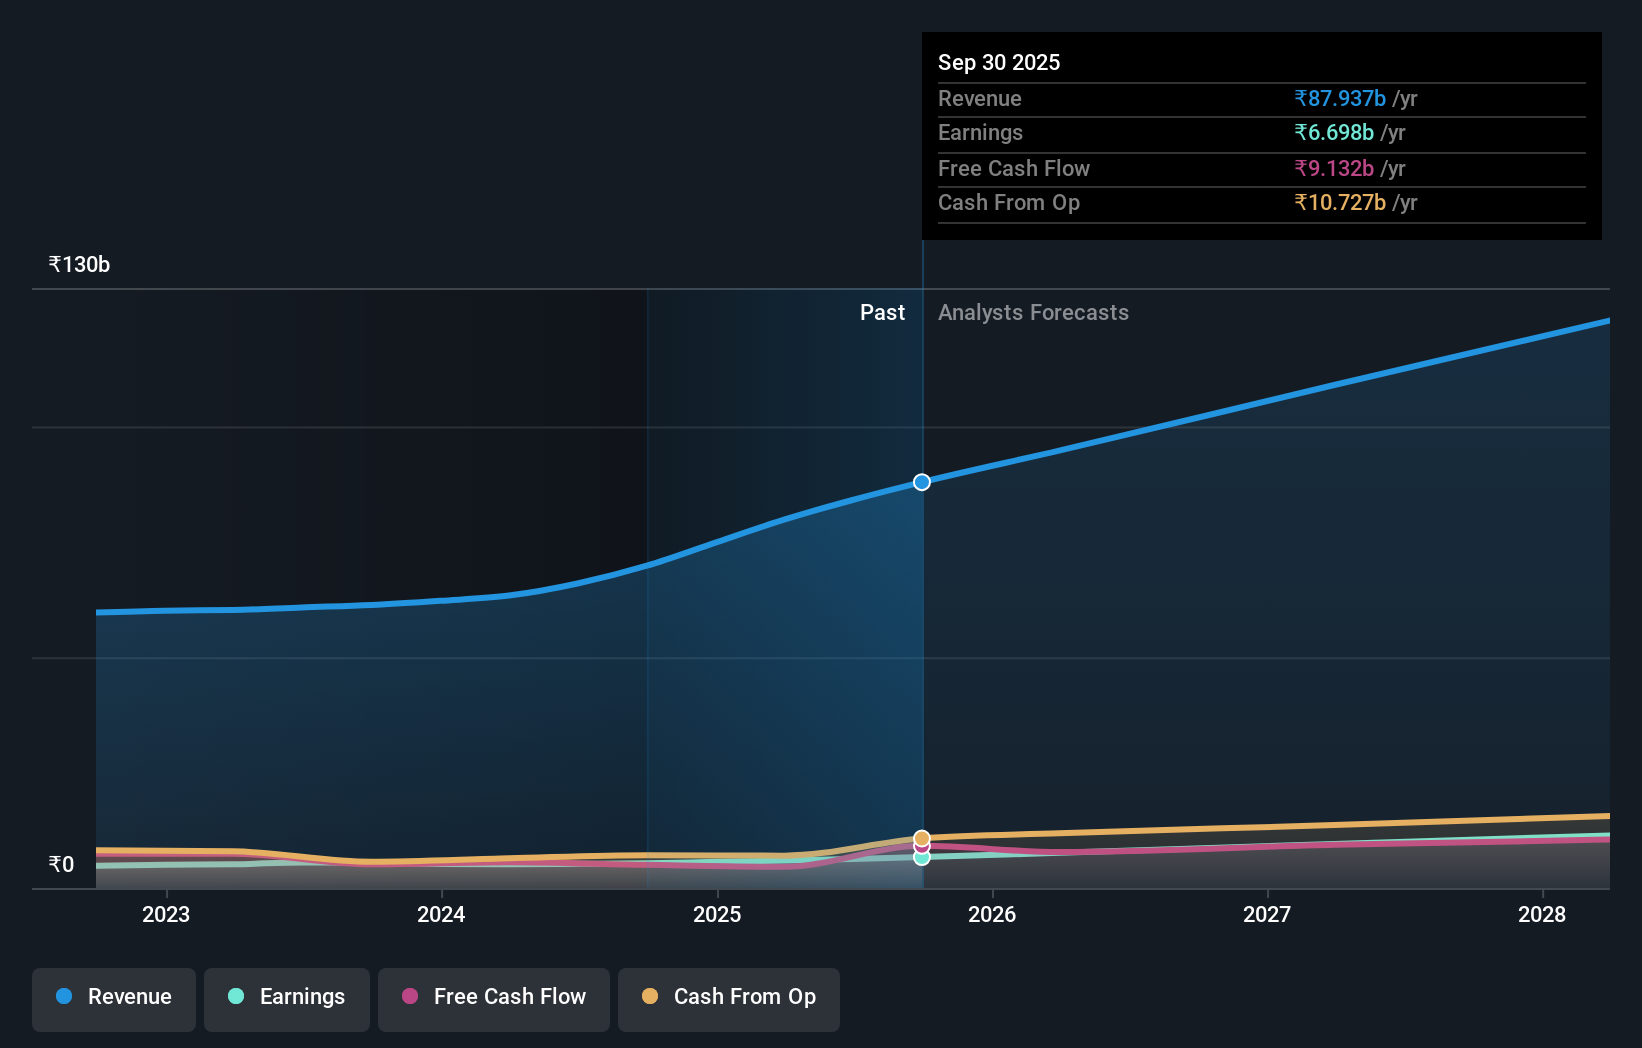1642x1048 pixels.
Task: Click the pink Free Cash Flow legend dot
Action: tap(409, 997)
